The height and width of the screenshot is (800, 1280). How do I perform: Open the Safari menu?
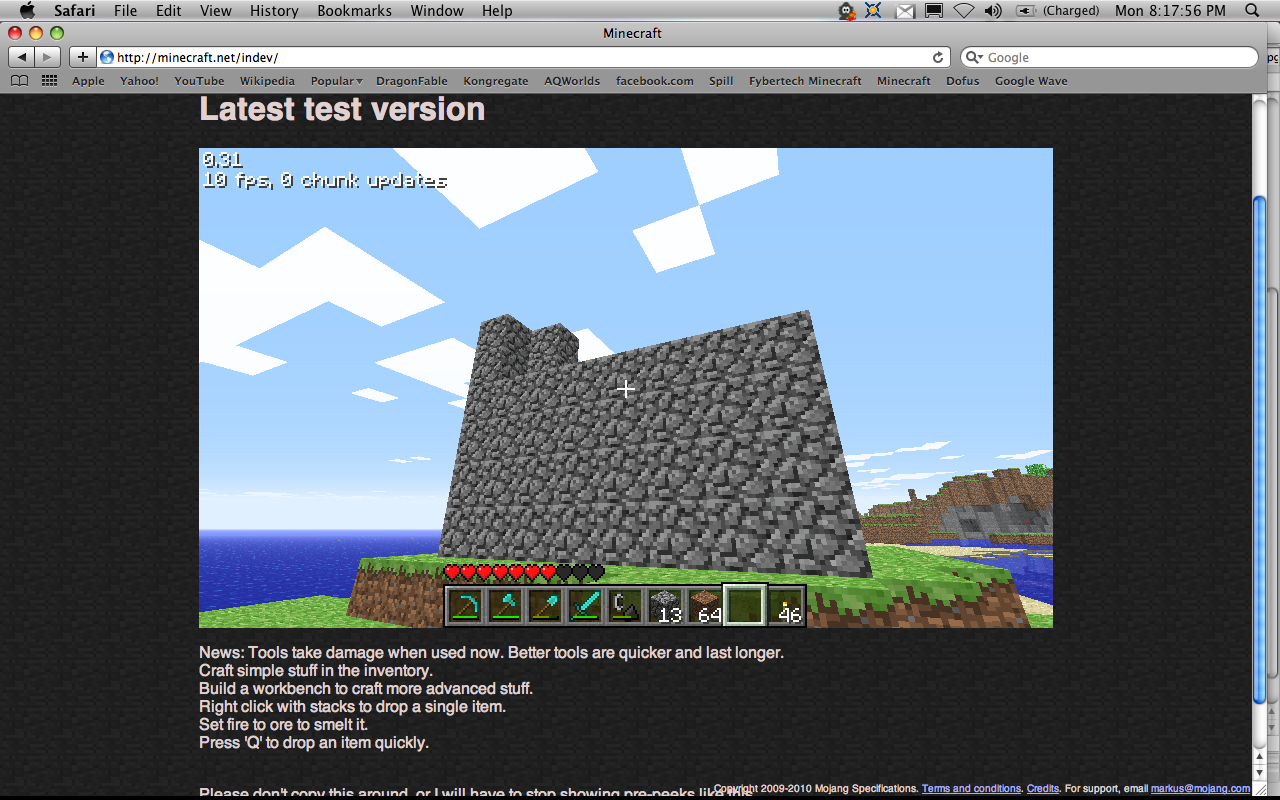(x=74, y=10)
